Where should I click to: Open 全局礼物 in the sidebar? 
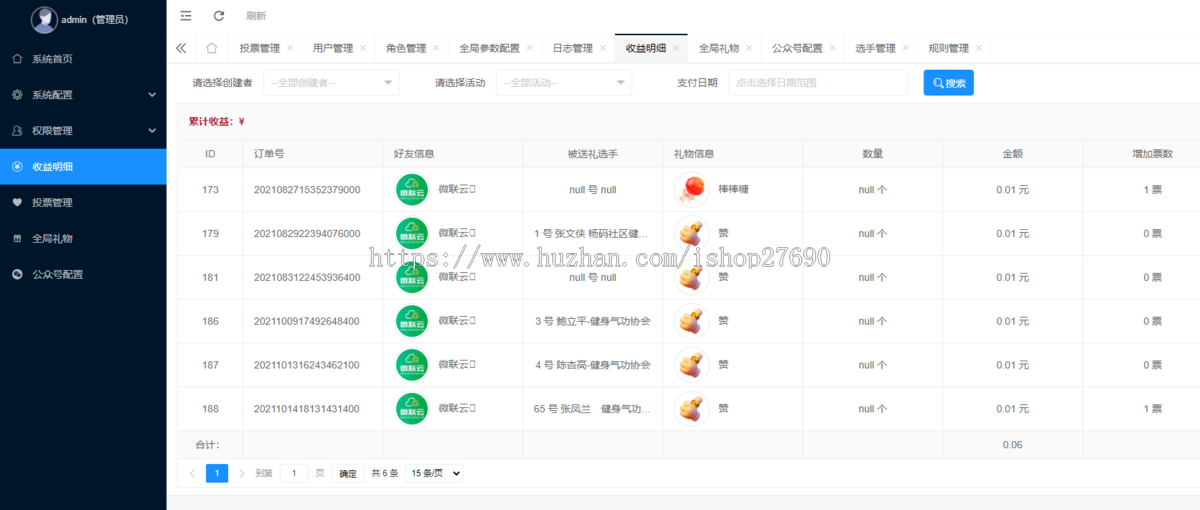click(83, 239)
